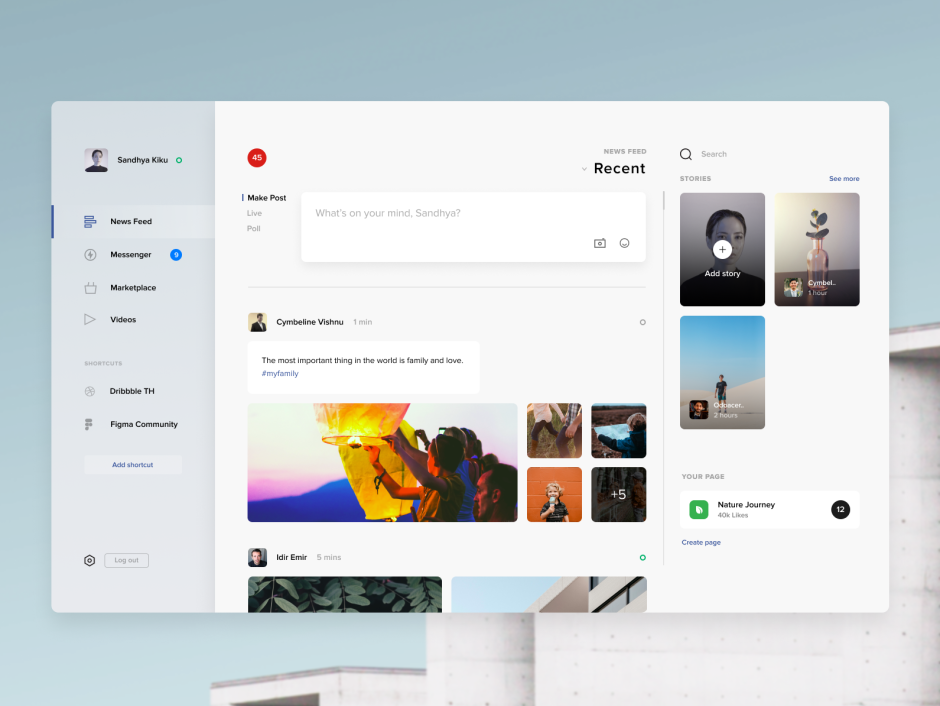Viewport: 940px width, 706px height.
Task: Click the camera icon in post box
Action: point(600,243)
